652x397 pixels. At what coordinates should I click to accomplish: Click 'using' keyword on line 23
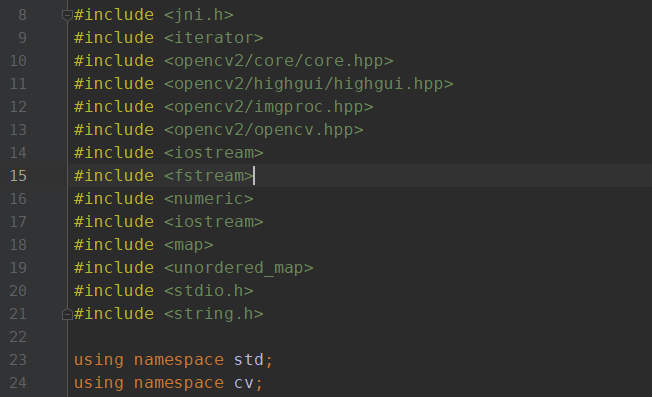99,360
